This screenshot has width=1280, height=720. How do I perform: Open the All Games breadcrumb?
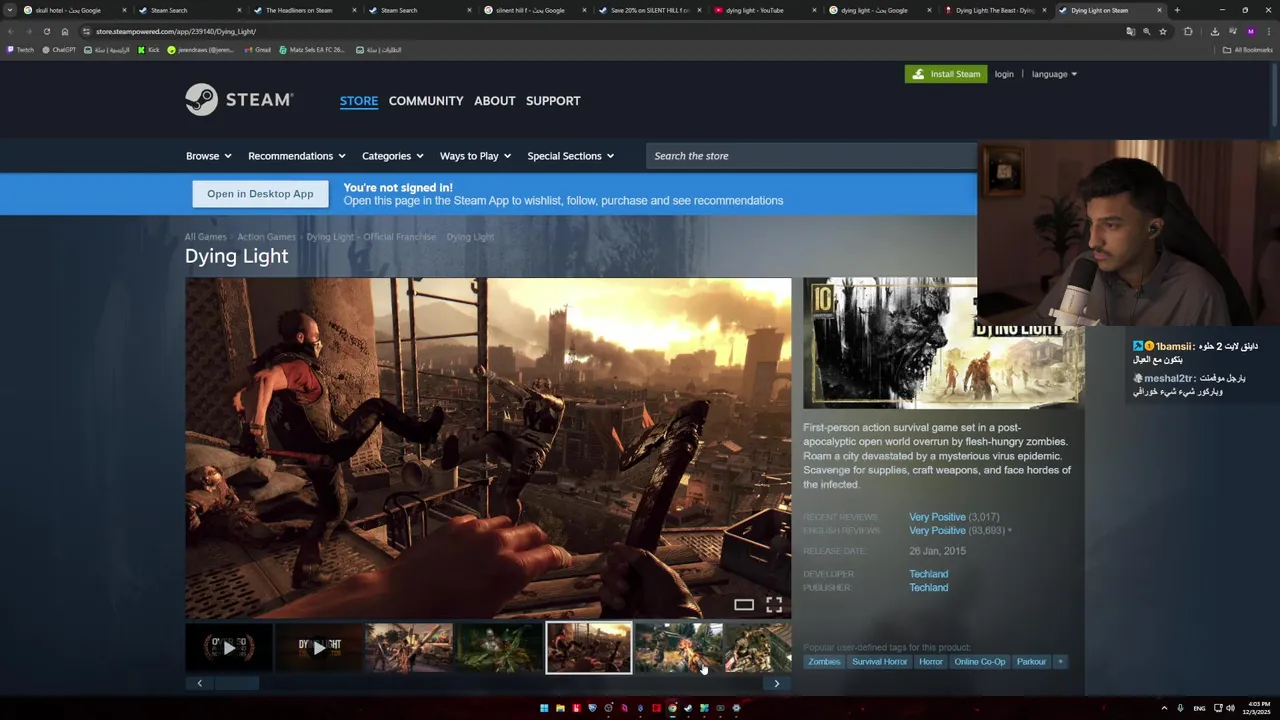tap(205, 237)
